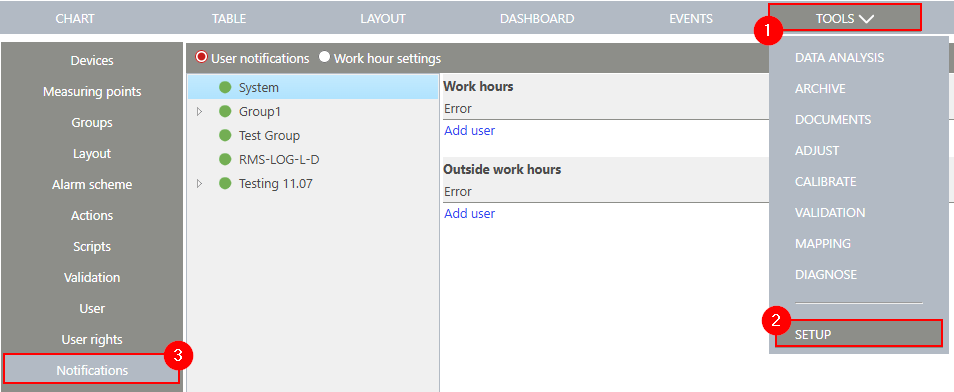This screenshot has width=954, height=392.
Task: Click the green status dot beside Test Group
Action: pos(225,136)
